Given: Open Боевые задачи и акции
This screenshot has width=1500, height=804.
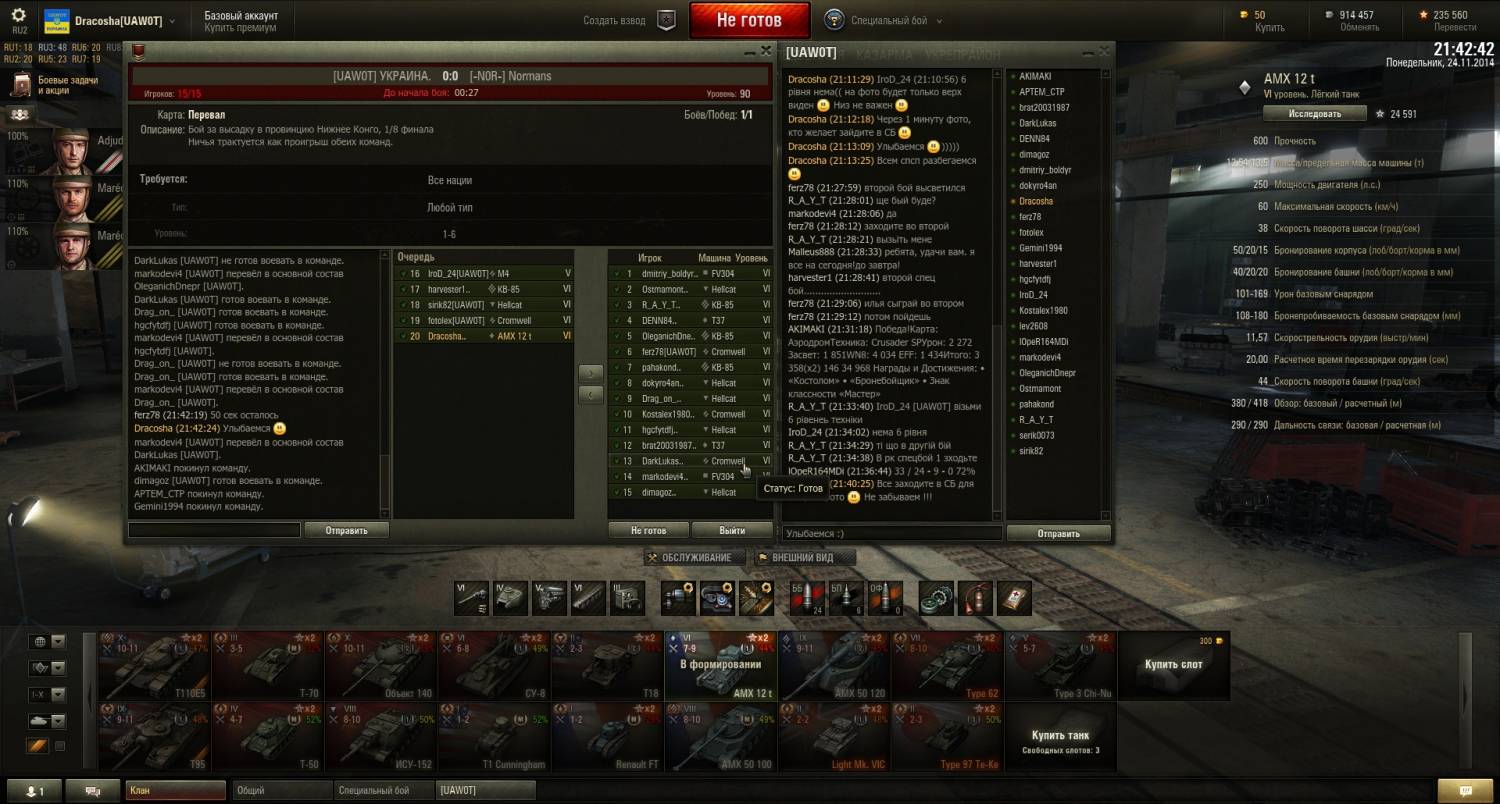Looking at the screenshot, I should tap(54, 85).
